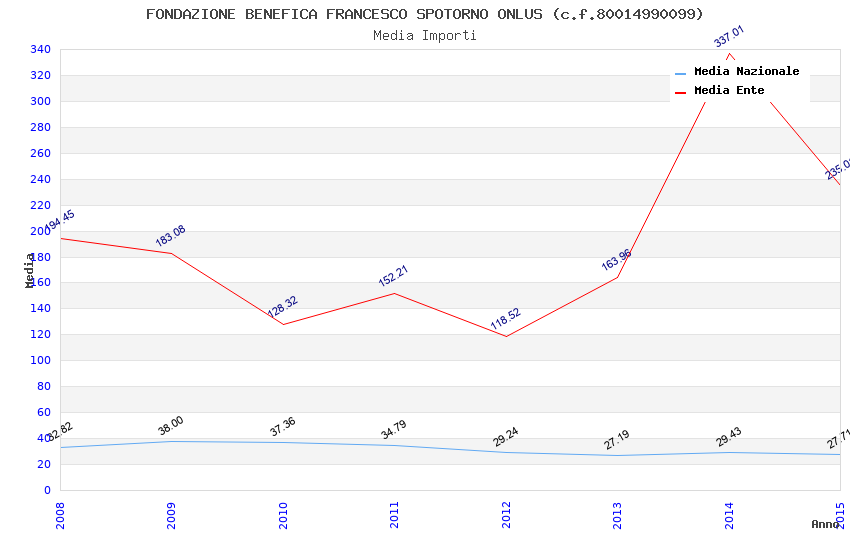This screenshot has width=850, height=550.
Task: Click the data label 163.96
Action: (x=616, y=260)
